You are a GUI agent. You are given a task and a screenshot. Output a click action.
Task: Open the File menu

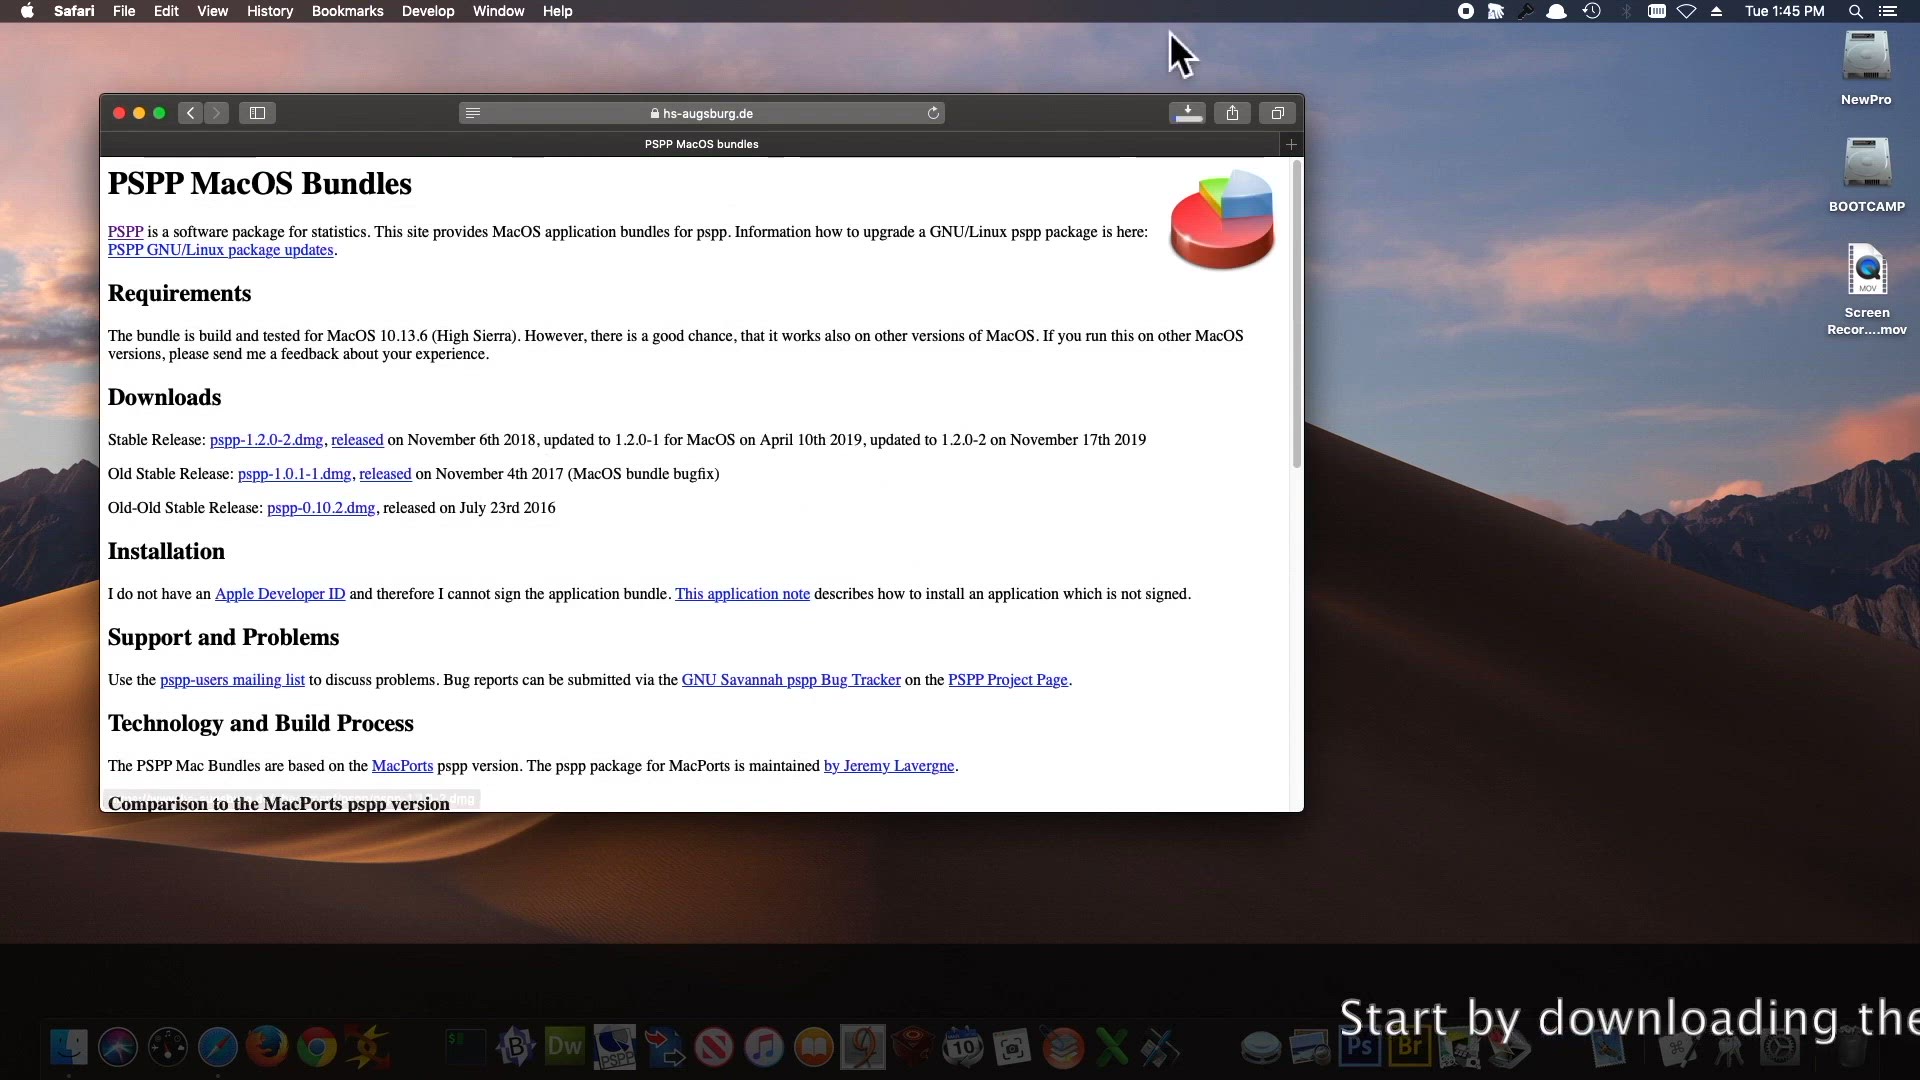[x=124, y=11]
